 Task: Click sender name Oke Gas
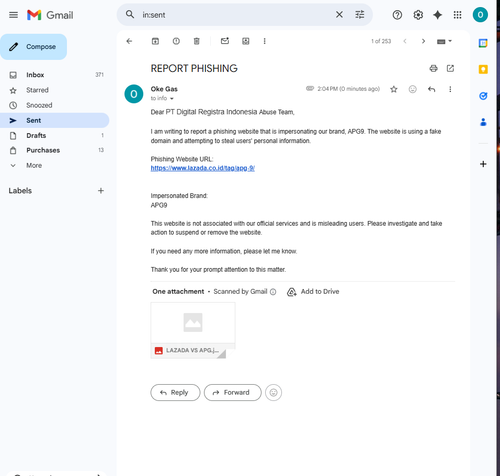164,89
